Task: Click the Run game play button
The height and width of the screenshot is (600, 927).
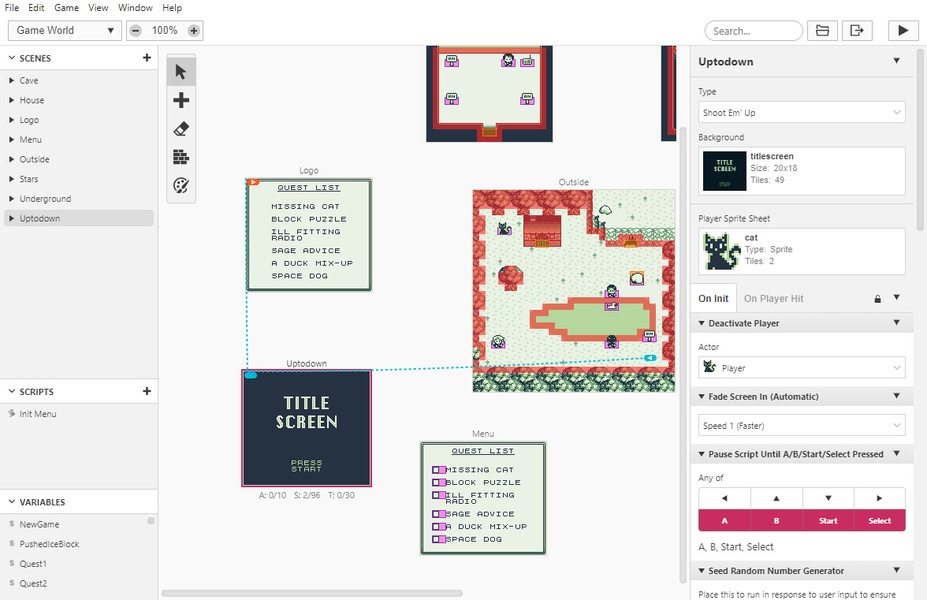Action: click(903, 31)
